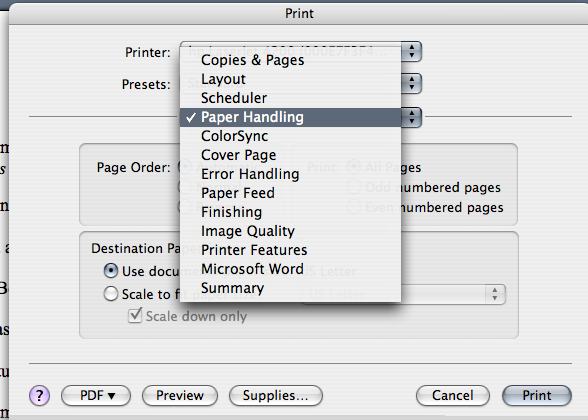
Task: Select Finishing in the popup menu
Action: click(x=290, y=212)
